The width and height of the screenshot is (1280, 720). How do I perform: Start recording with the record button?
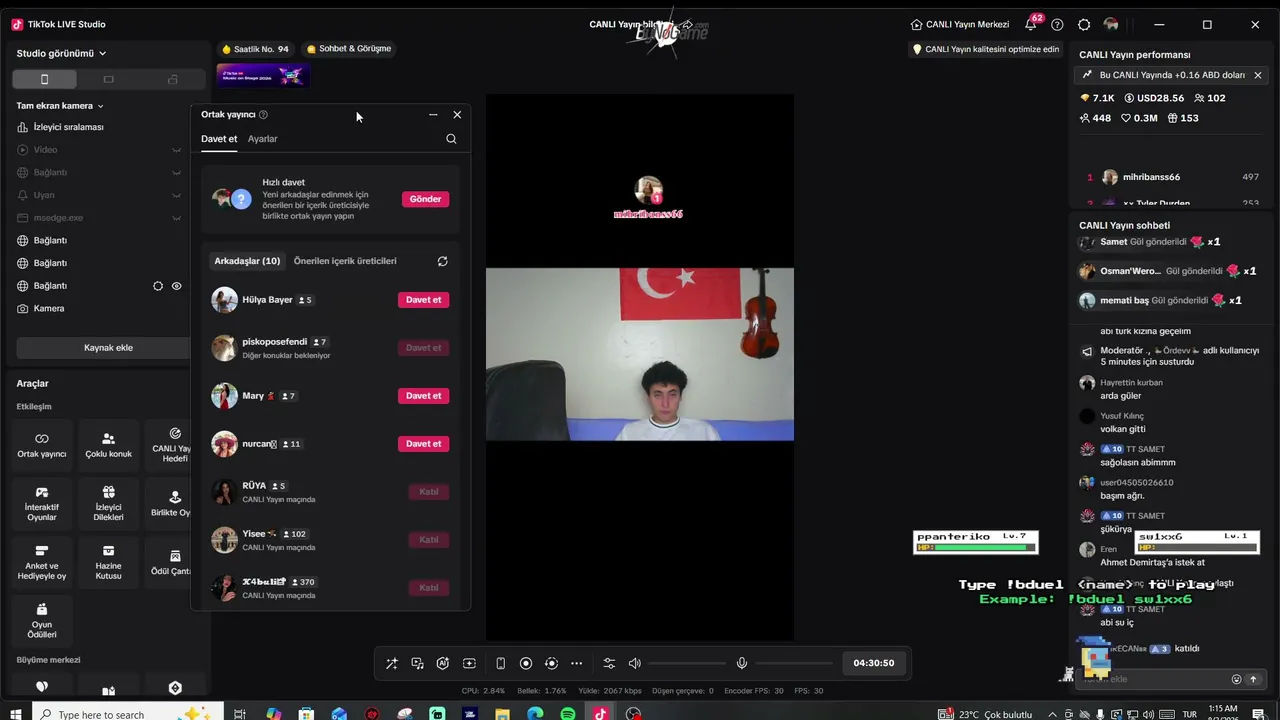526,663
